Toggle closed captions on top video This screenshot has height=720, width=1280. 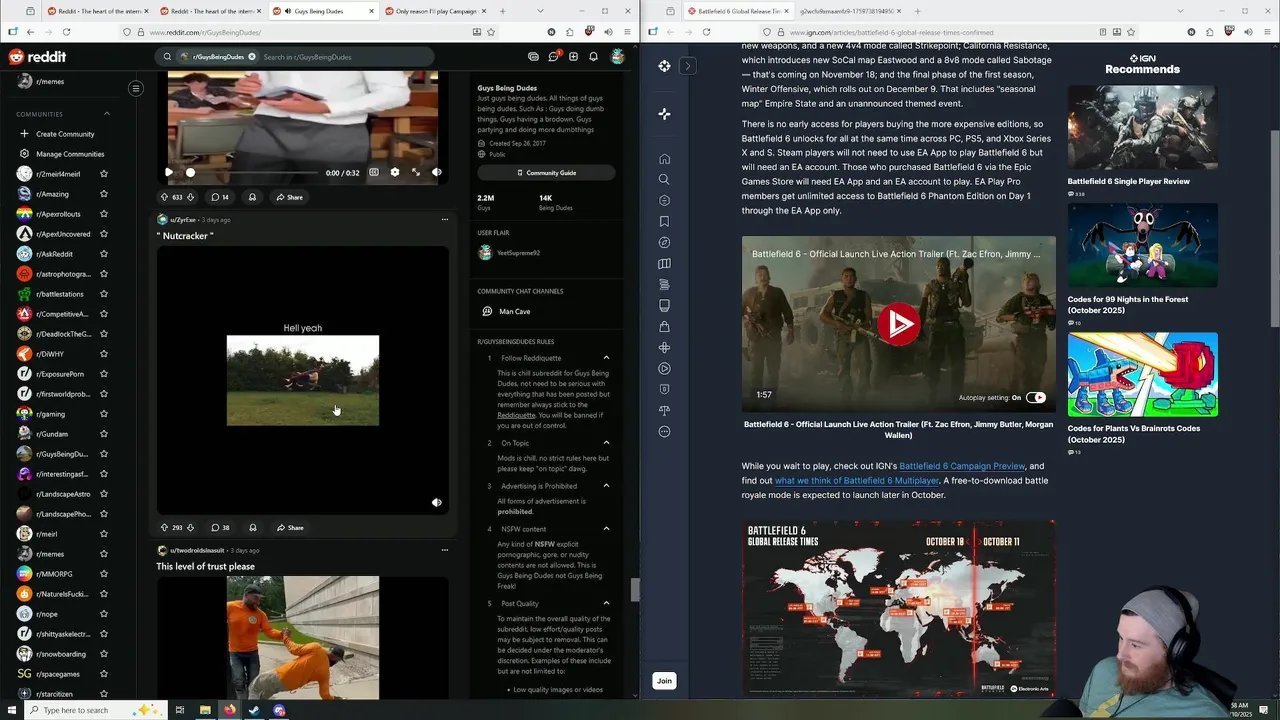tap(374, 172)
